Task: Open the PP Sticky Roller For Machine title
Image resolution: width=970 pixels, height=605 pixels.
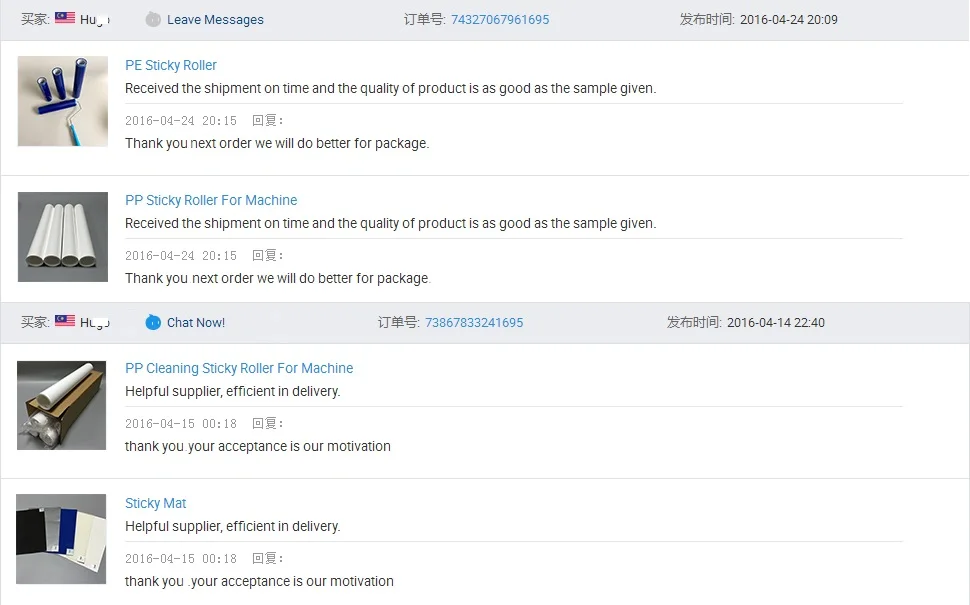Action: (x=211, y=200)
